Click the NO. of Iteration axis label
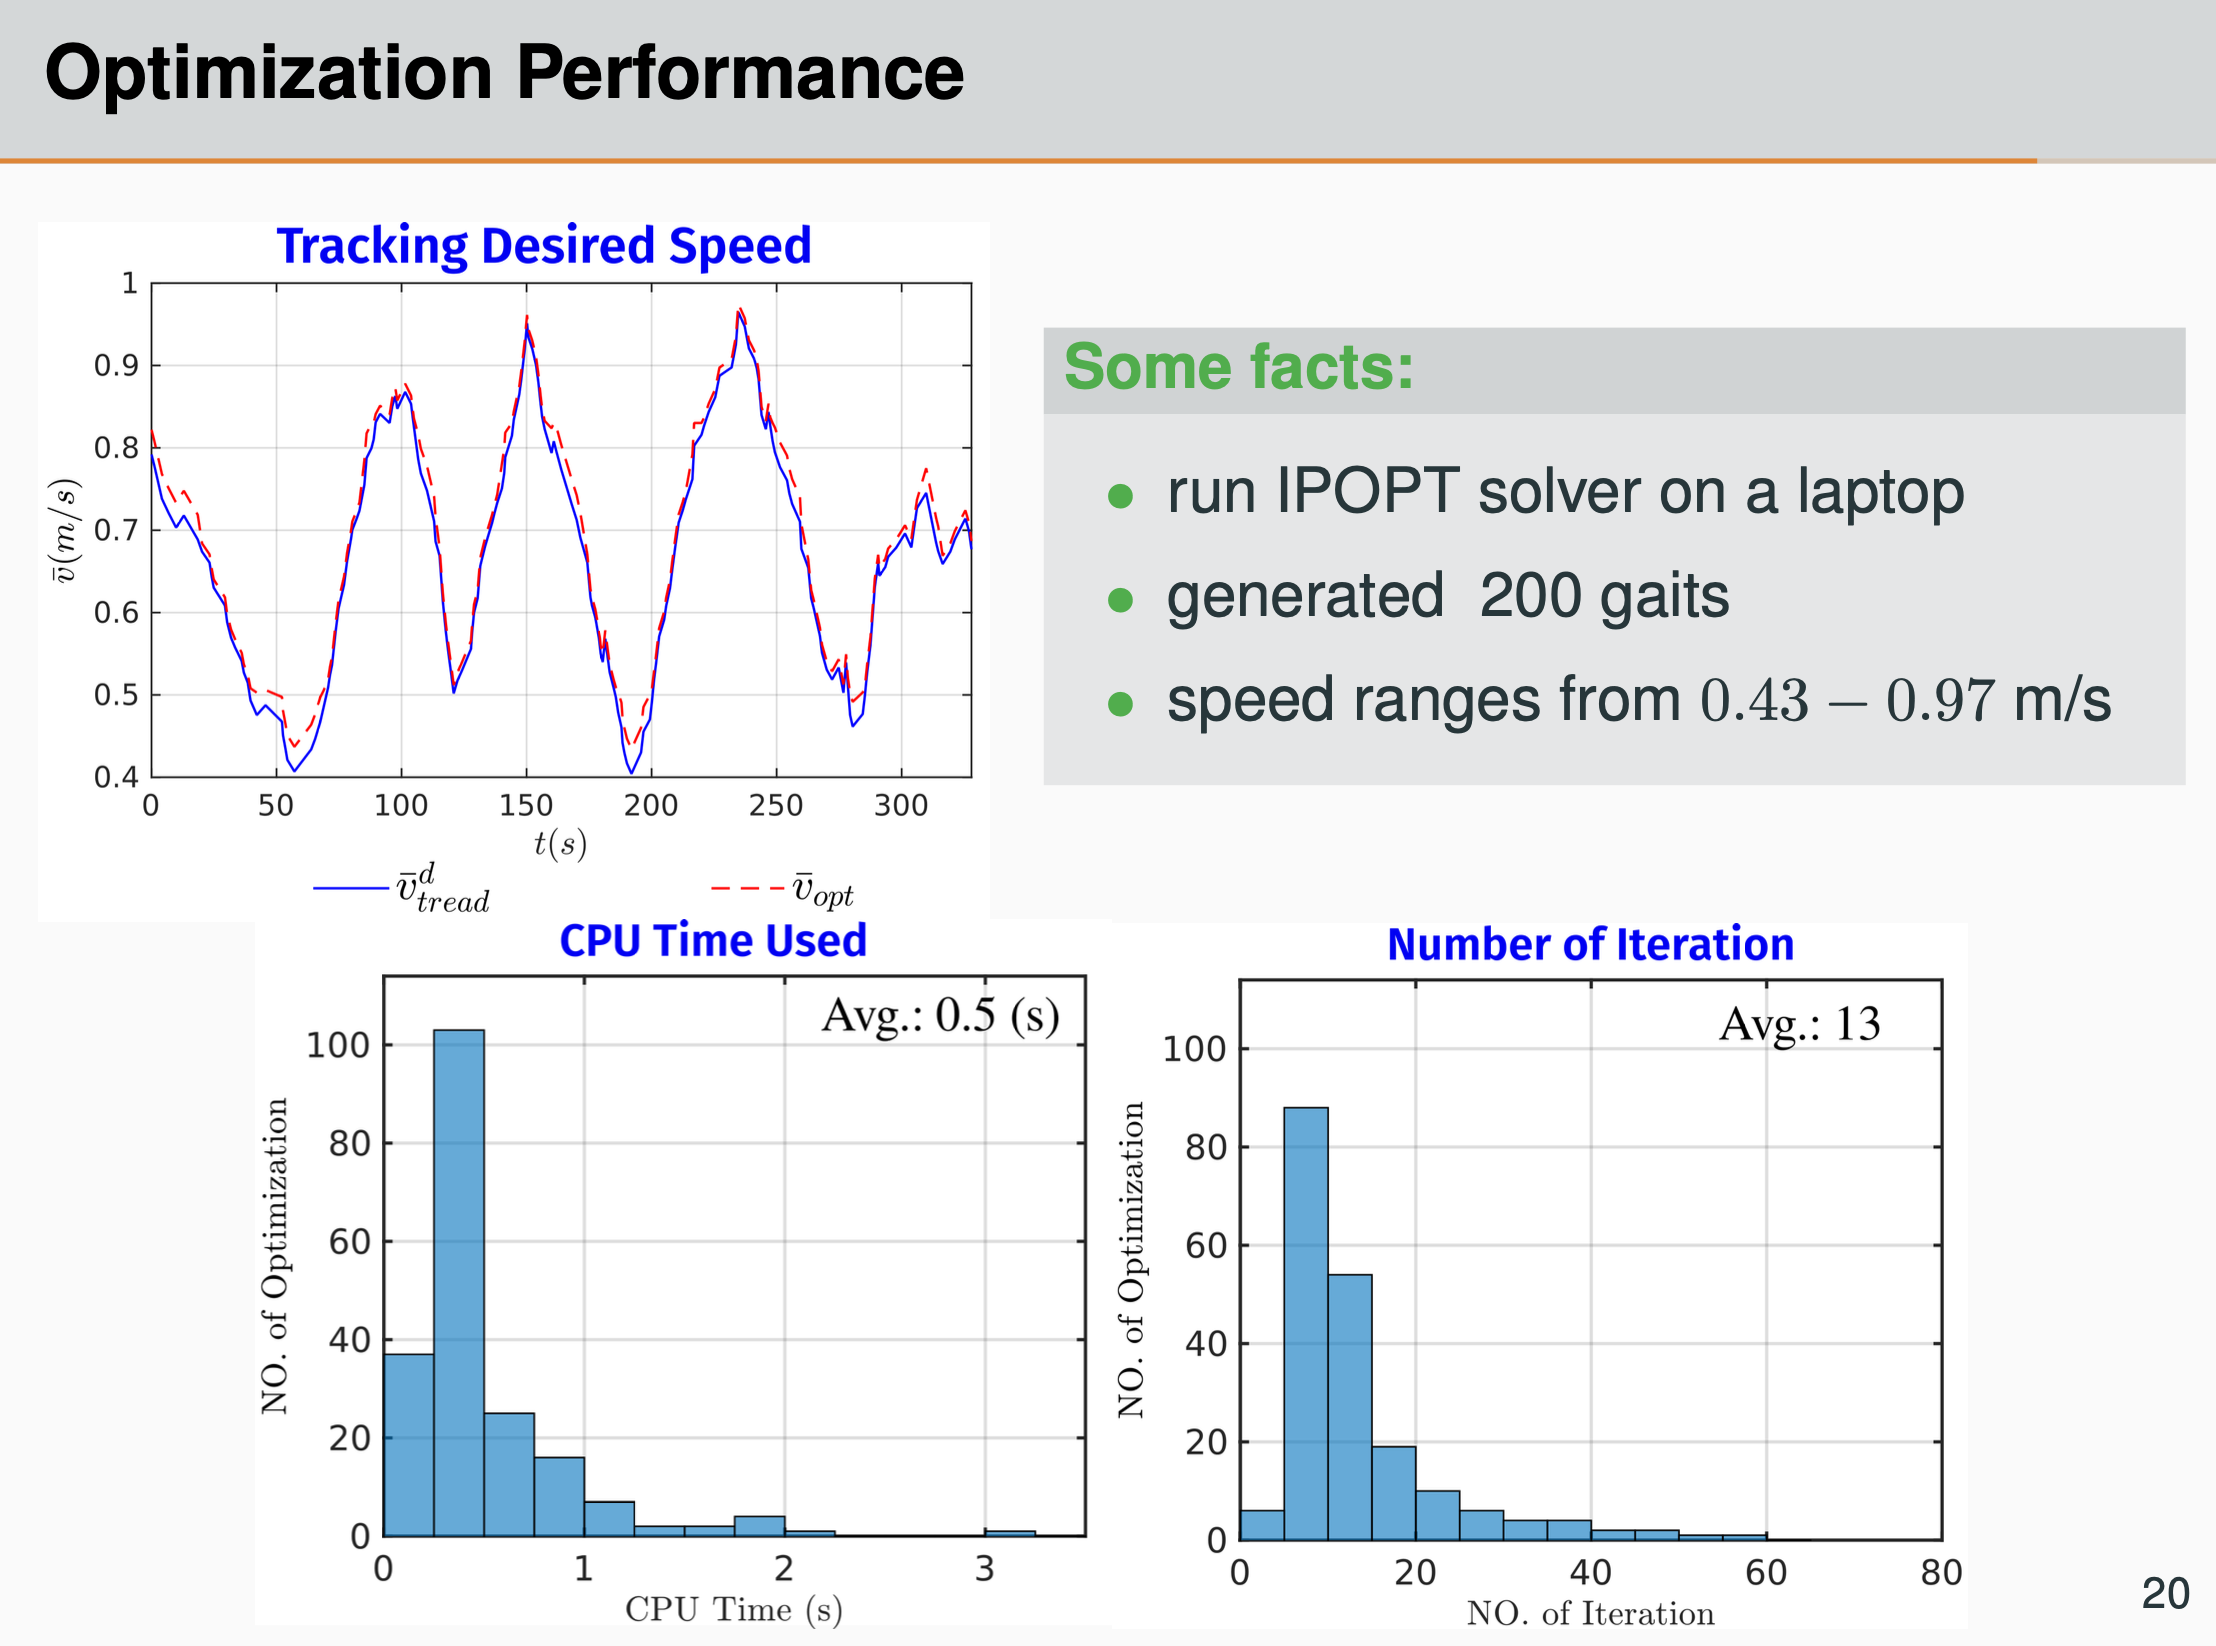 point(1590,1613)
